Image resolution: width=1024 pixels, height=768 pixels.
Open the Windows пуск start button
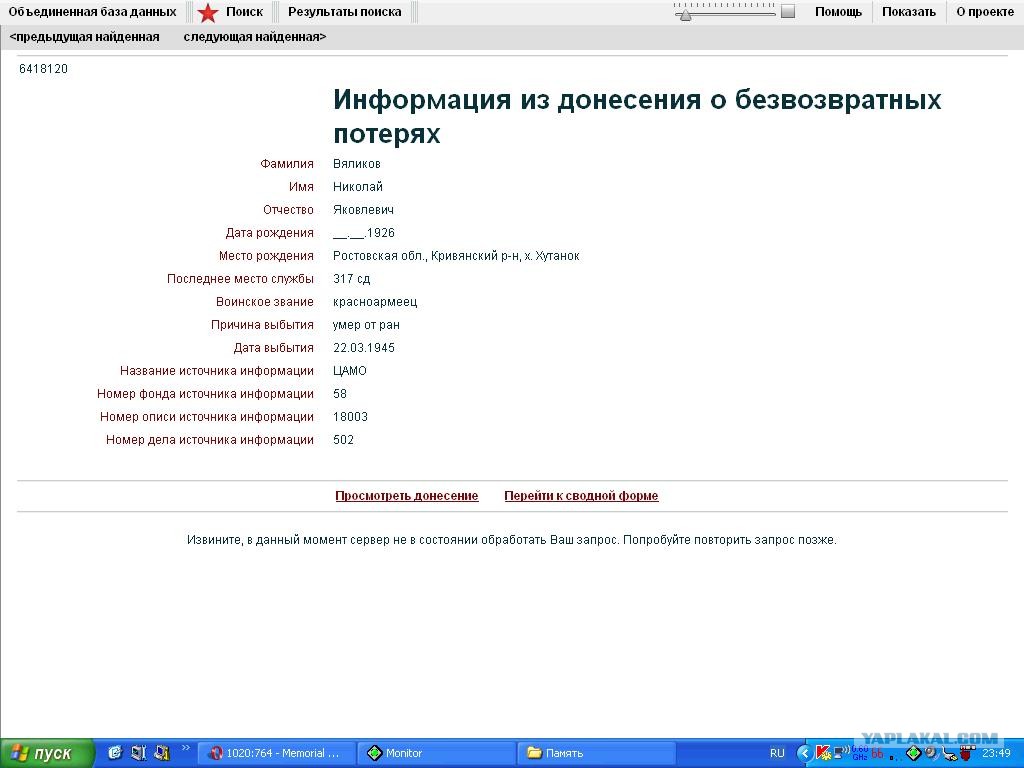click(47, 754)
